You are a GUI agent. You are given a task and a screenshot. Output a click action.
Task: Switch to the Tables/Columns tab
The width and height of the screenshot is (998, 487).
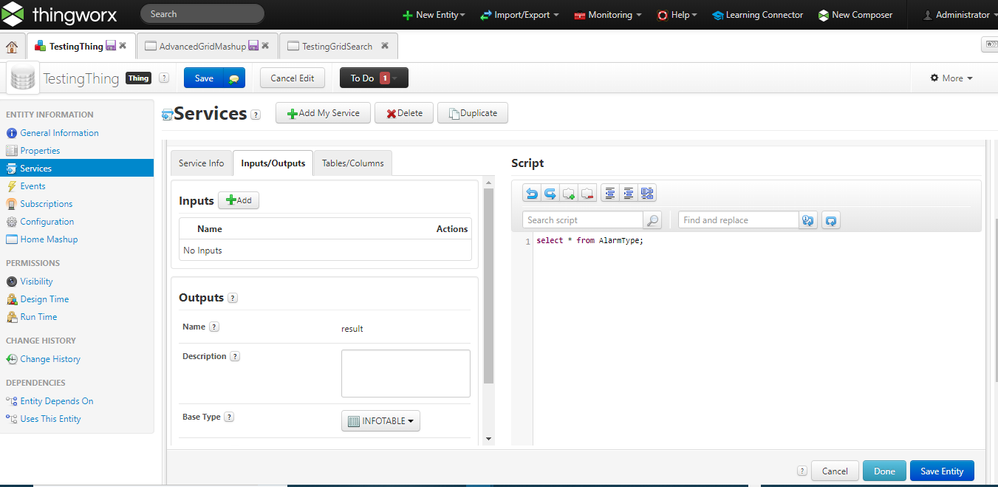tap(351, 163)
